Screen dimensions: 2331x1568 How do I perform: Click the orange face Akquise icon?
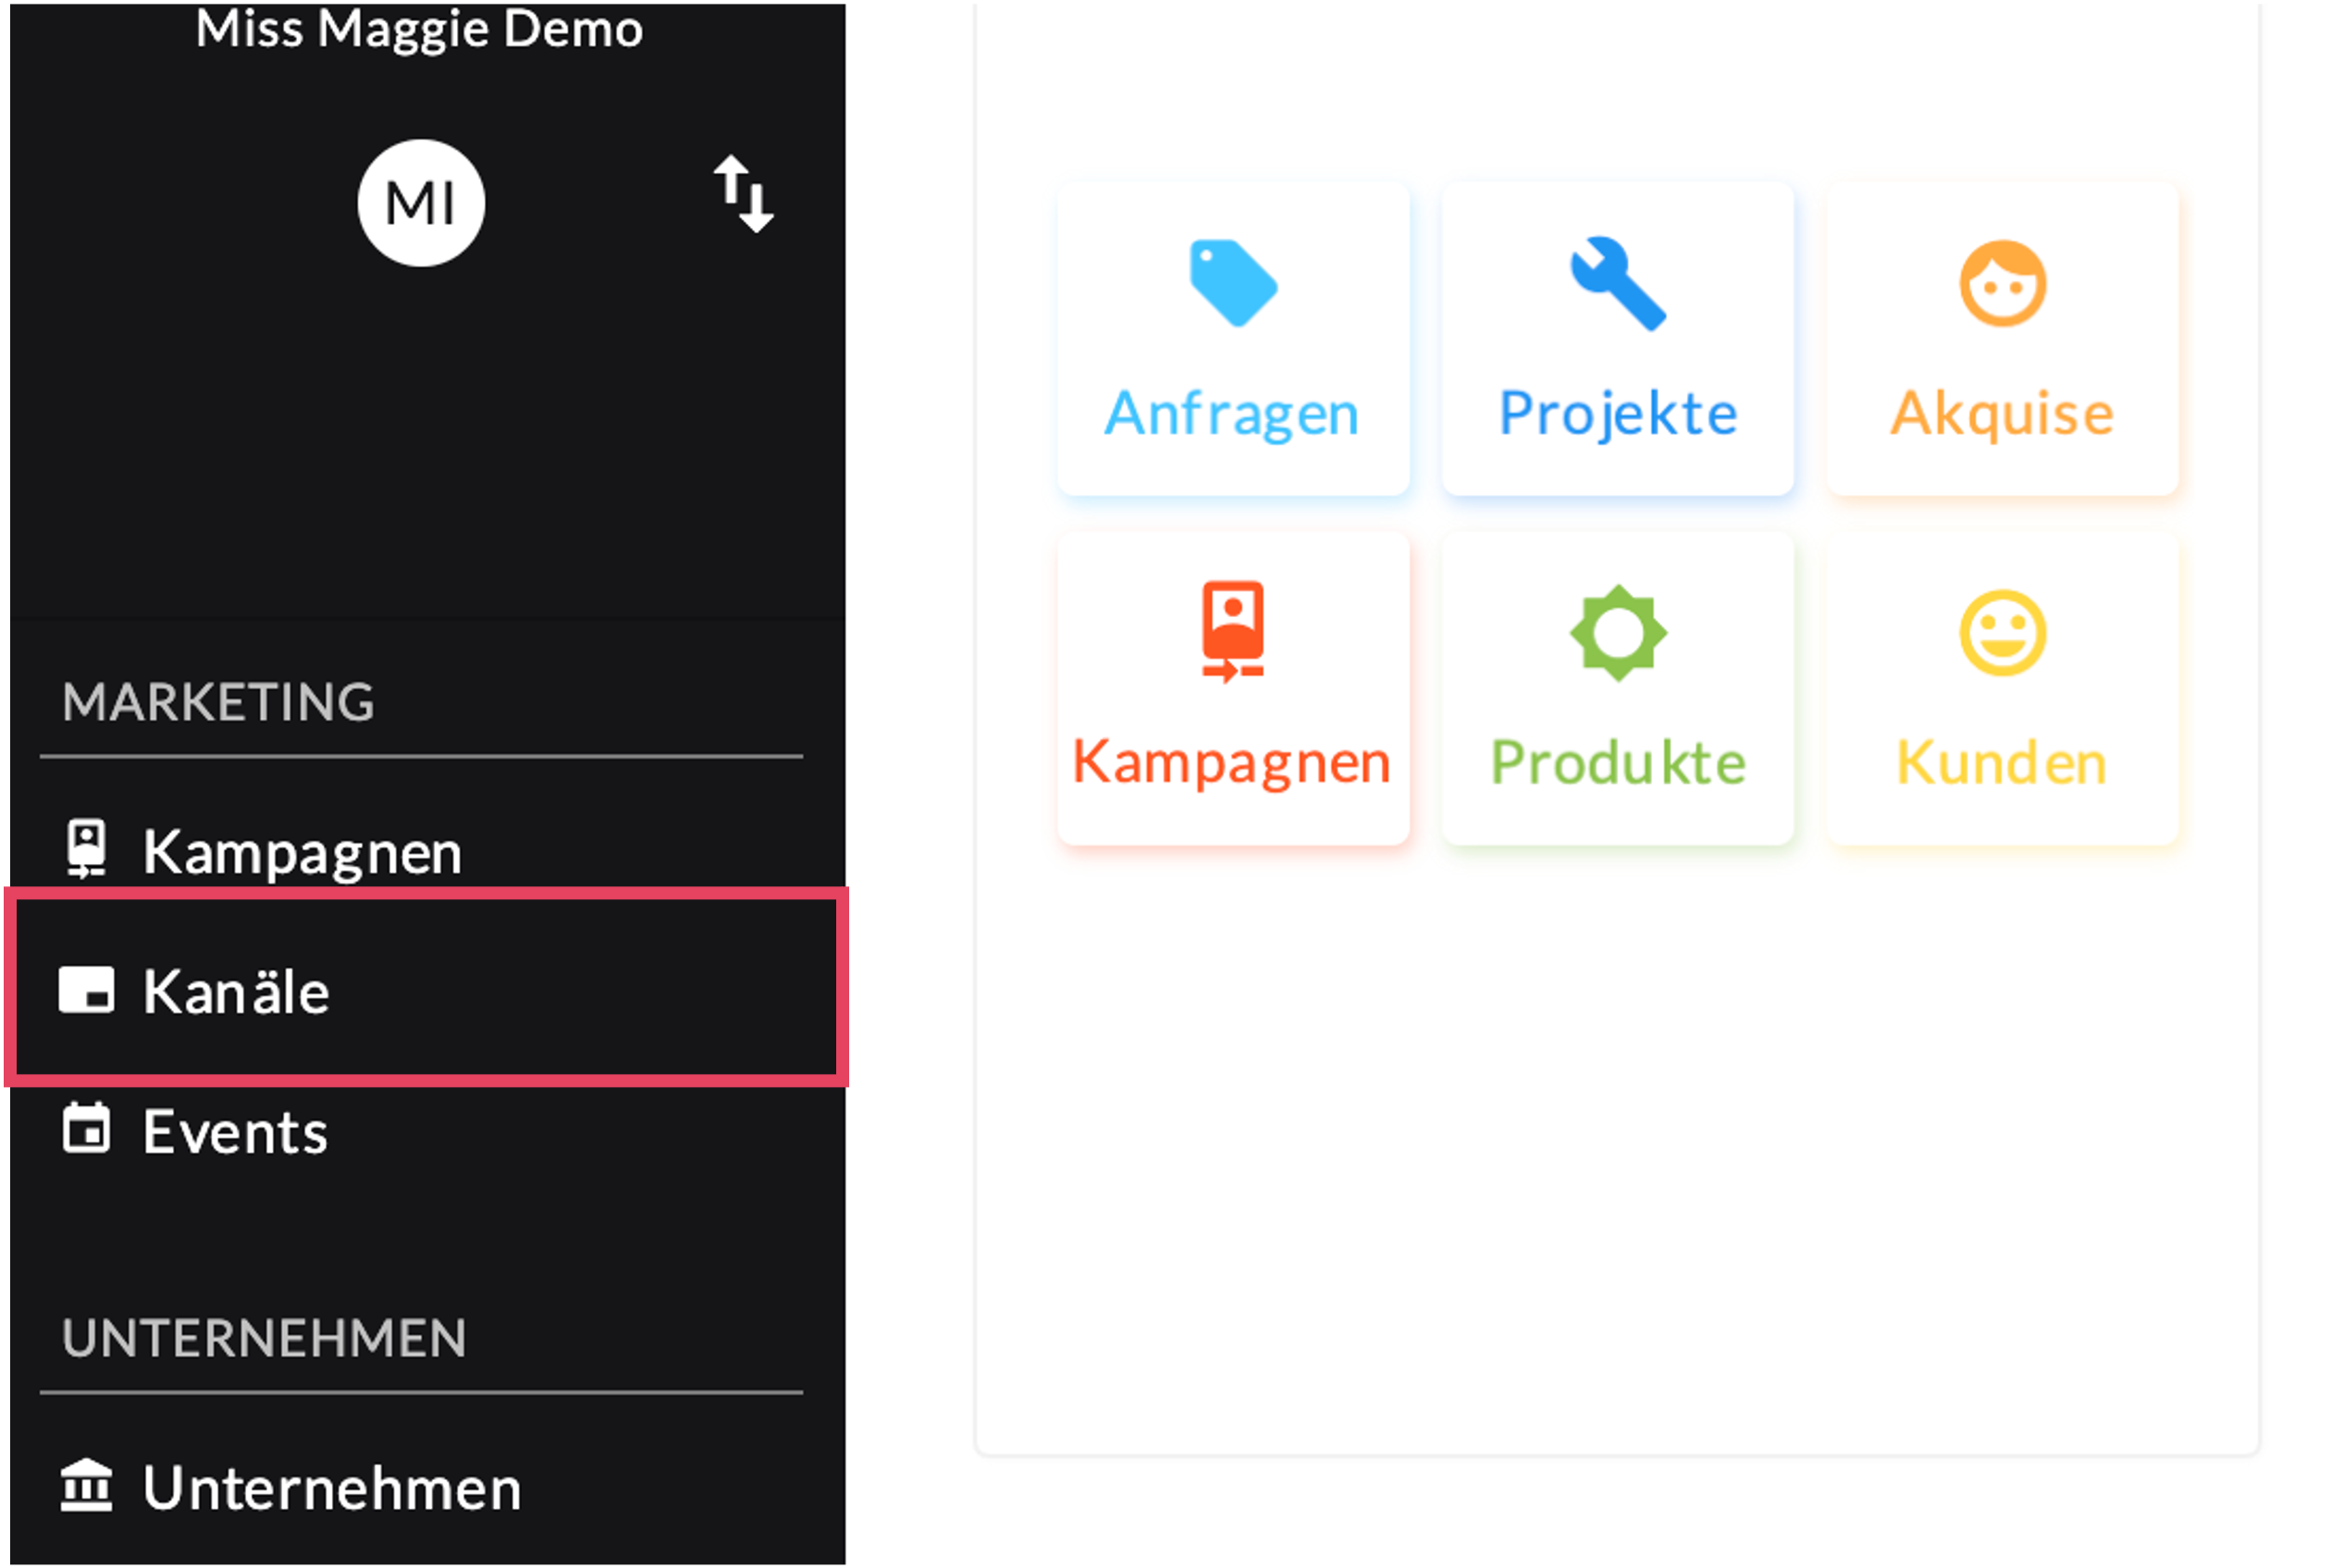[x=2002, y=283]
